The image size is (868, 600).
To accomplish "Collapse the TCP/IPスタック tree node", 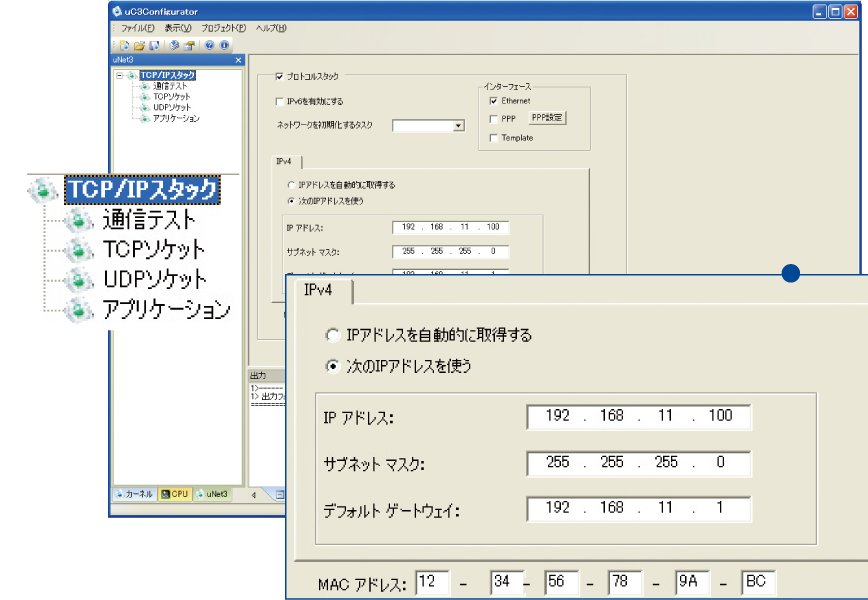I will click(x=120, y=75).
